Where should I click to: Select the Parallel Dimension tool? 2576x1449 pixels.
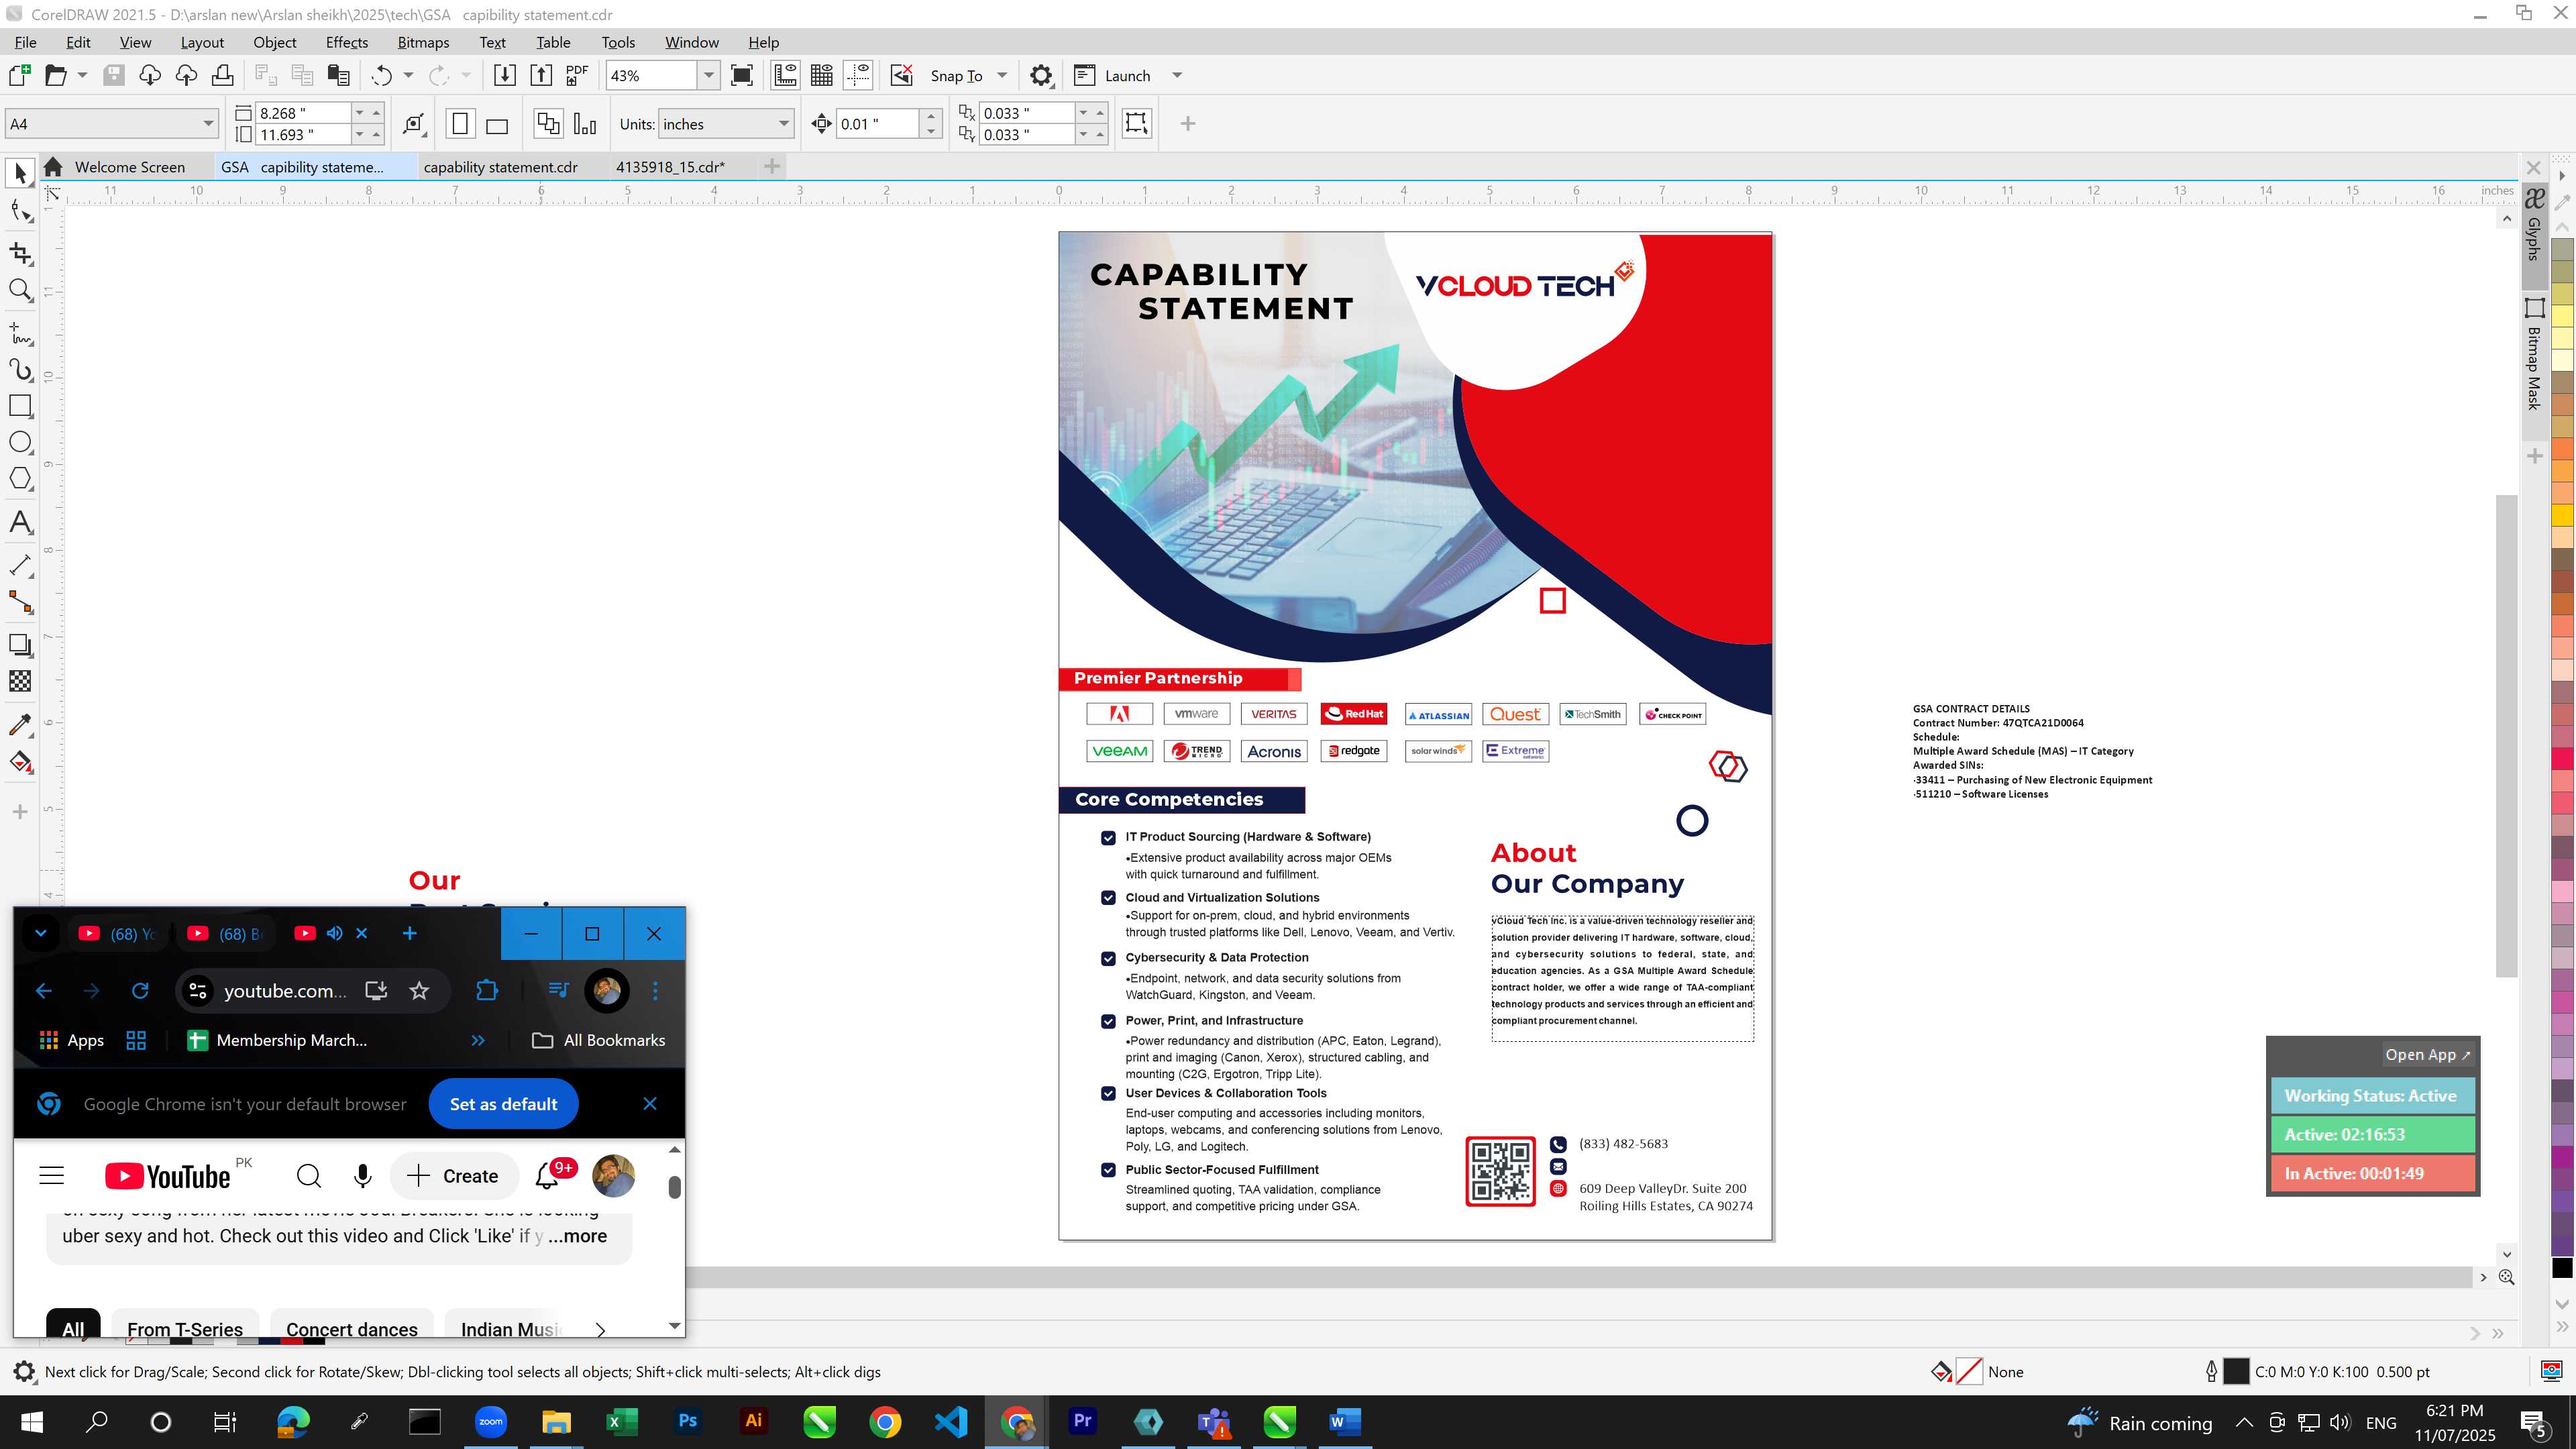(x=20, y=565)
